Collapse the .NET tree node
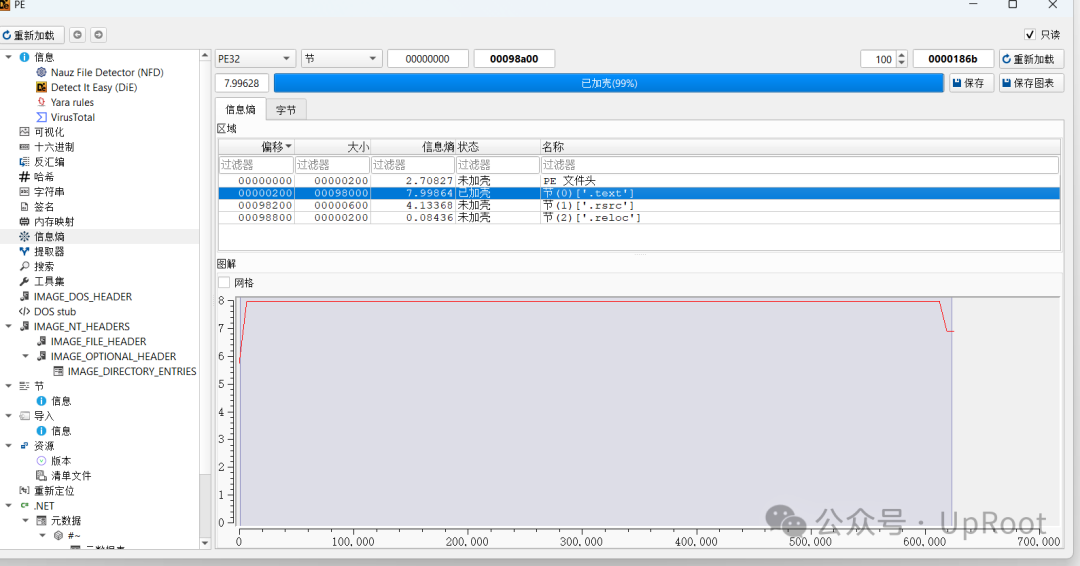 coord(8,506)
